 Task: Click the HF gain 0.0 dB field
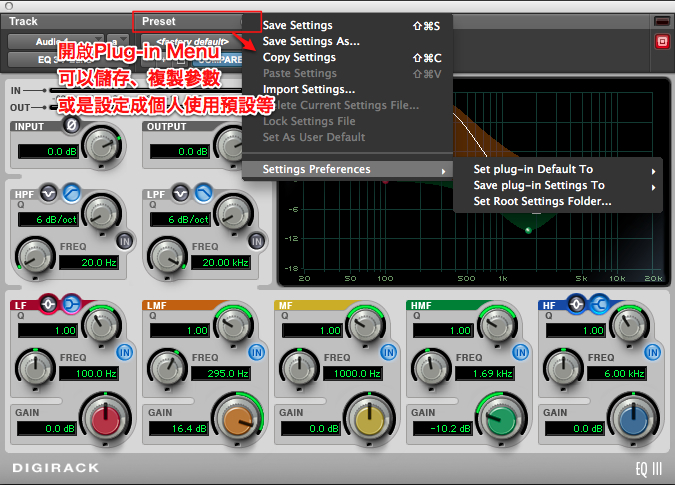(x=575, y=429)
